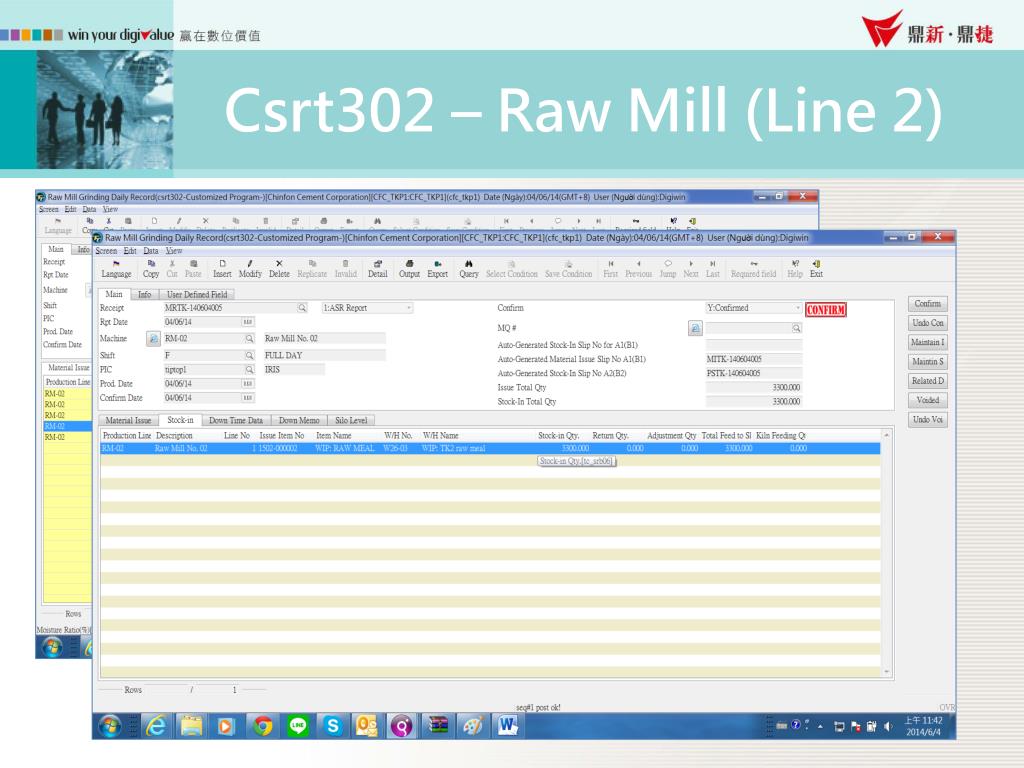Click the Export toolbar icon
Screen dimensions: 1024x768
point(438,264)
